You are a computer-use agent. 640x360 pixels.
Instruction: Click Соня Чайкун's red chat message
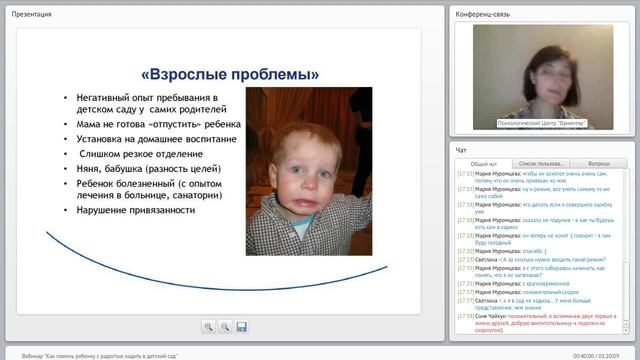point(537,323)
